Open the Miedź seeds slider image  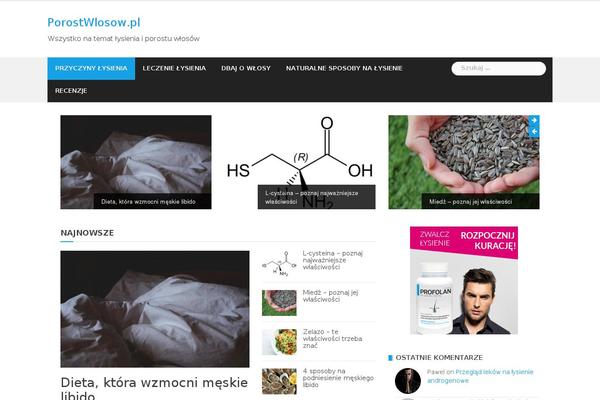click(x=464, y=162)
